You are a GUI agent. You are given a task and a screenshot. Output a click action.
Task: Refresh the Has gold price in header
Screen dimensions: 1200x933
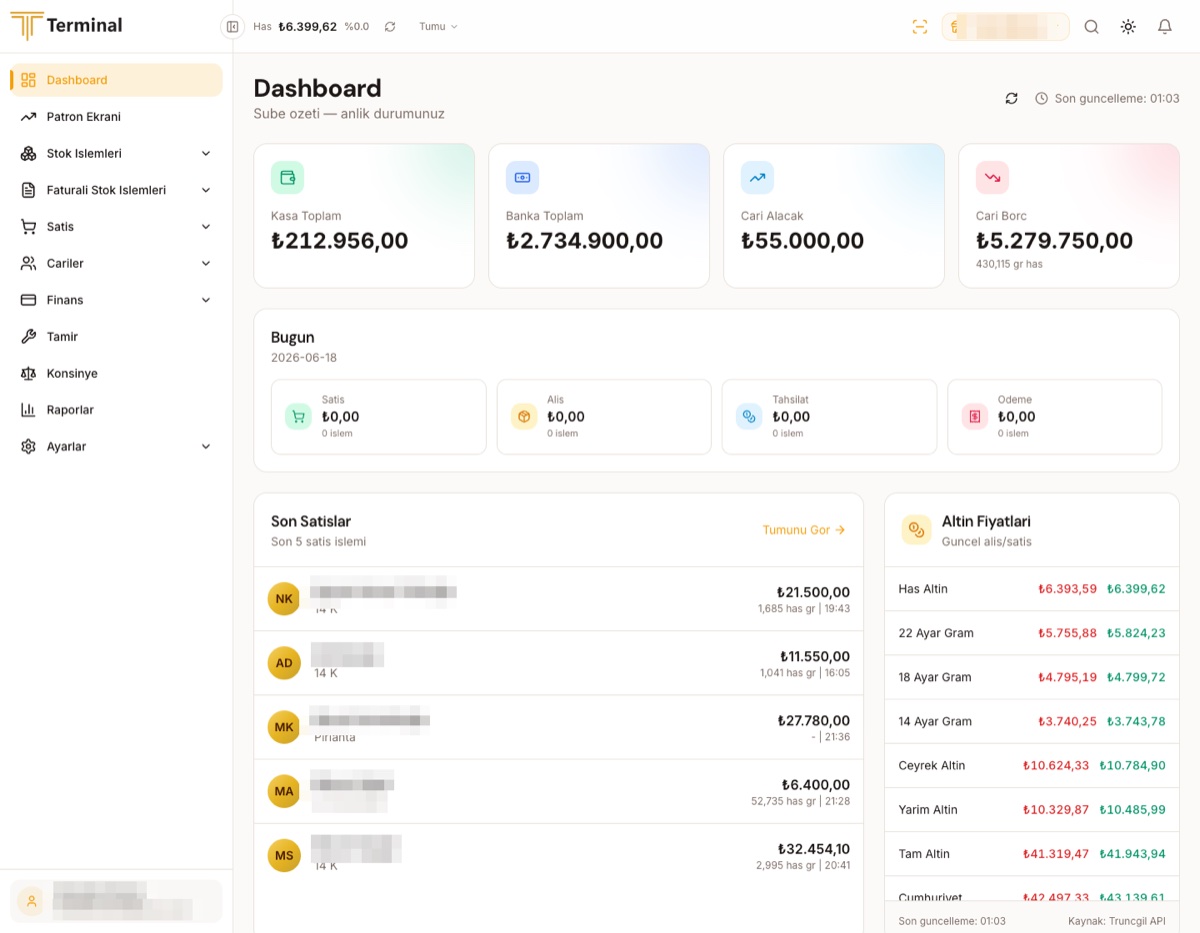click(390, 27)
